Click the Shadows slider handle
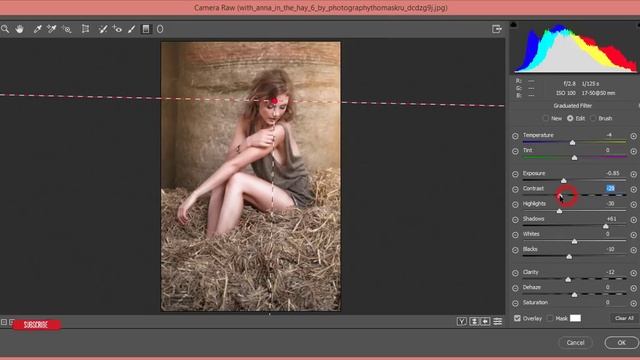The width and height of the screenshot is (640, 360). 606,226
